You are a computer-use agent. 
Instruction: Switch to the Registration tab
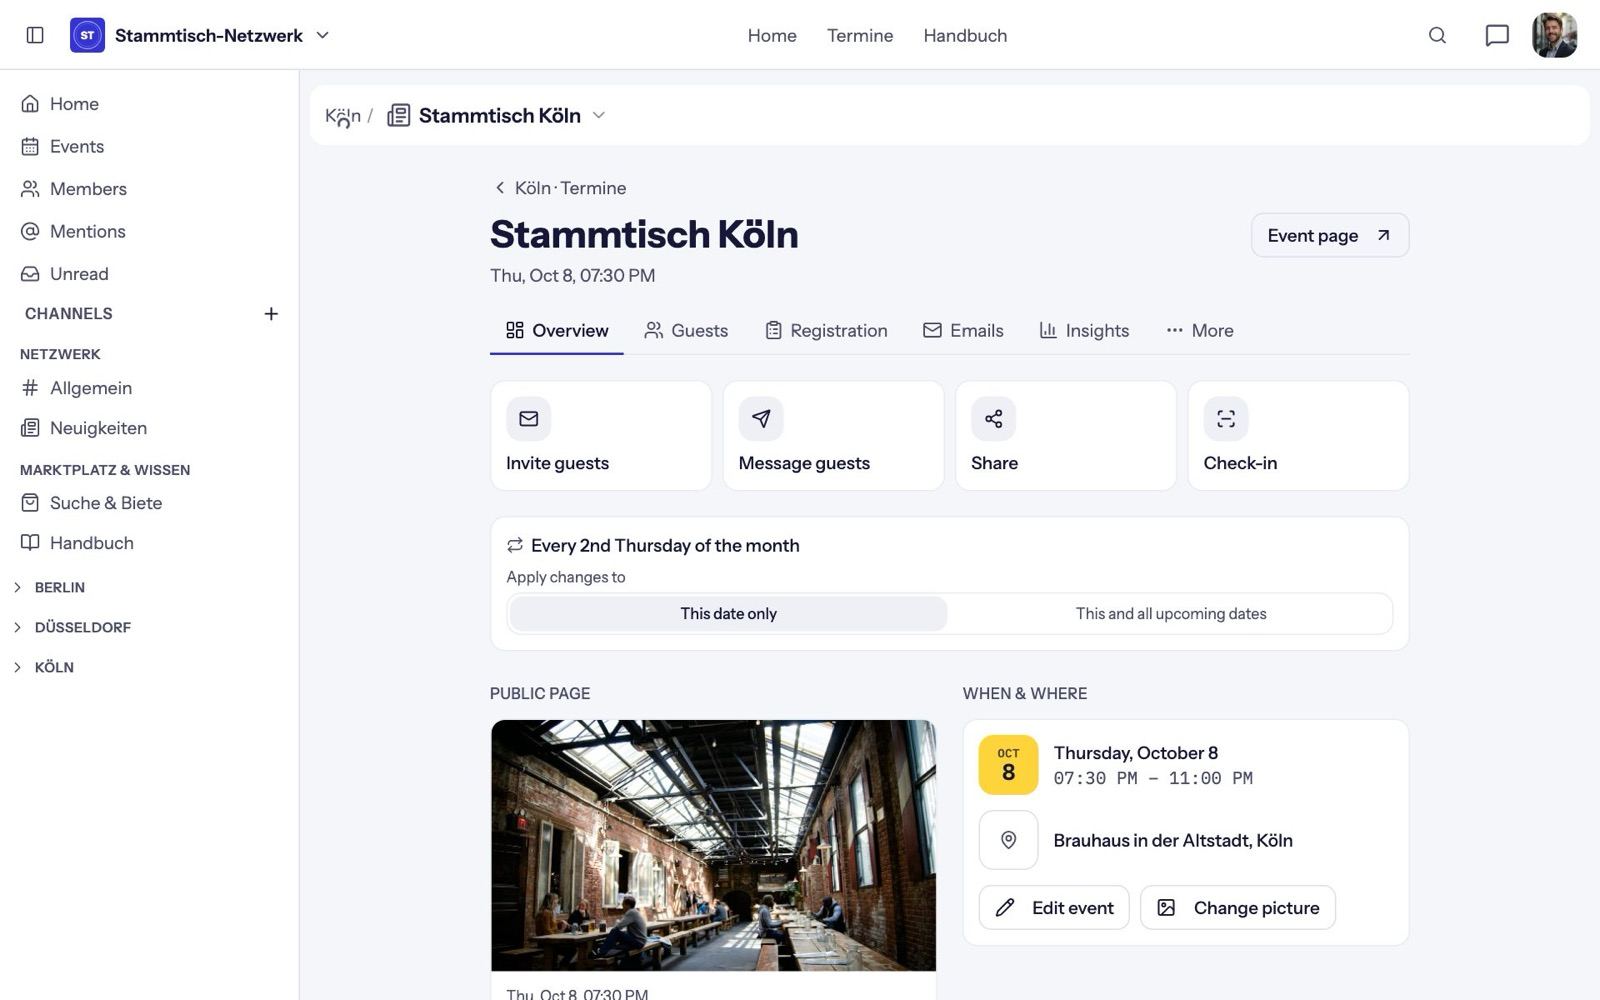pyautogui.click(x=826, y=331)
